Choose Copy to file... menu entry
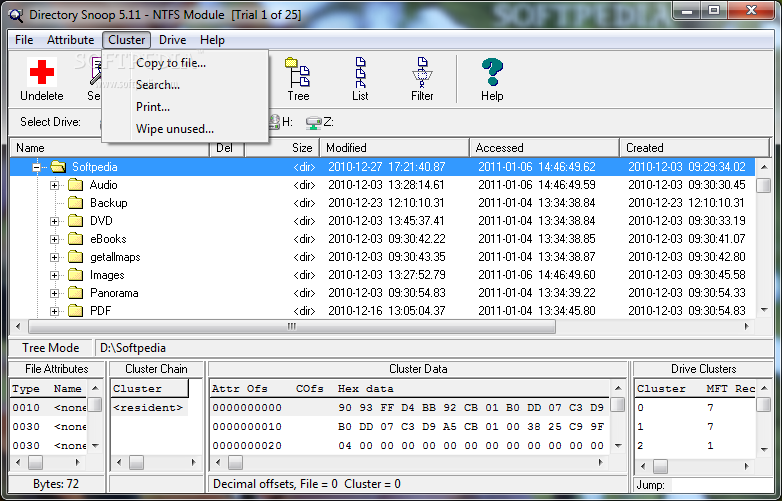782x501 pixels. (x=185, y=63)
